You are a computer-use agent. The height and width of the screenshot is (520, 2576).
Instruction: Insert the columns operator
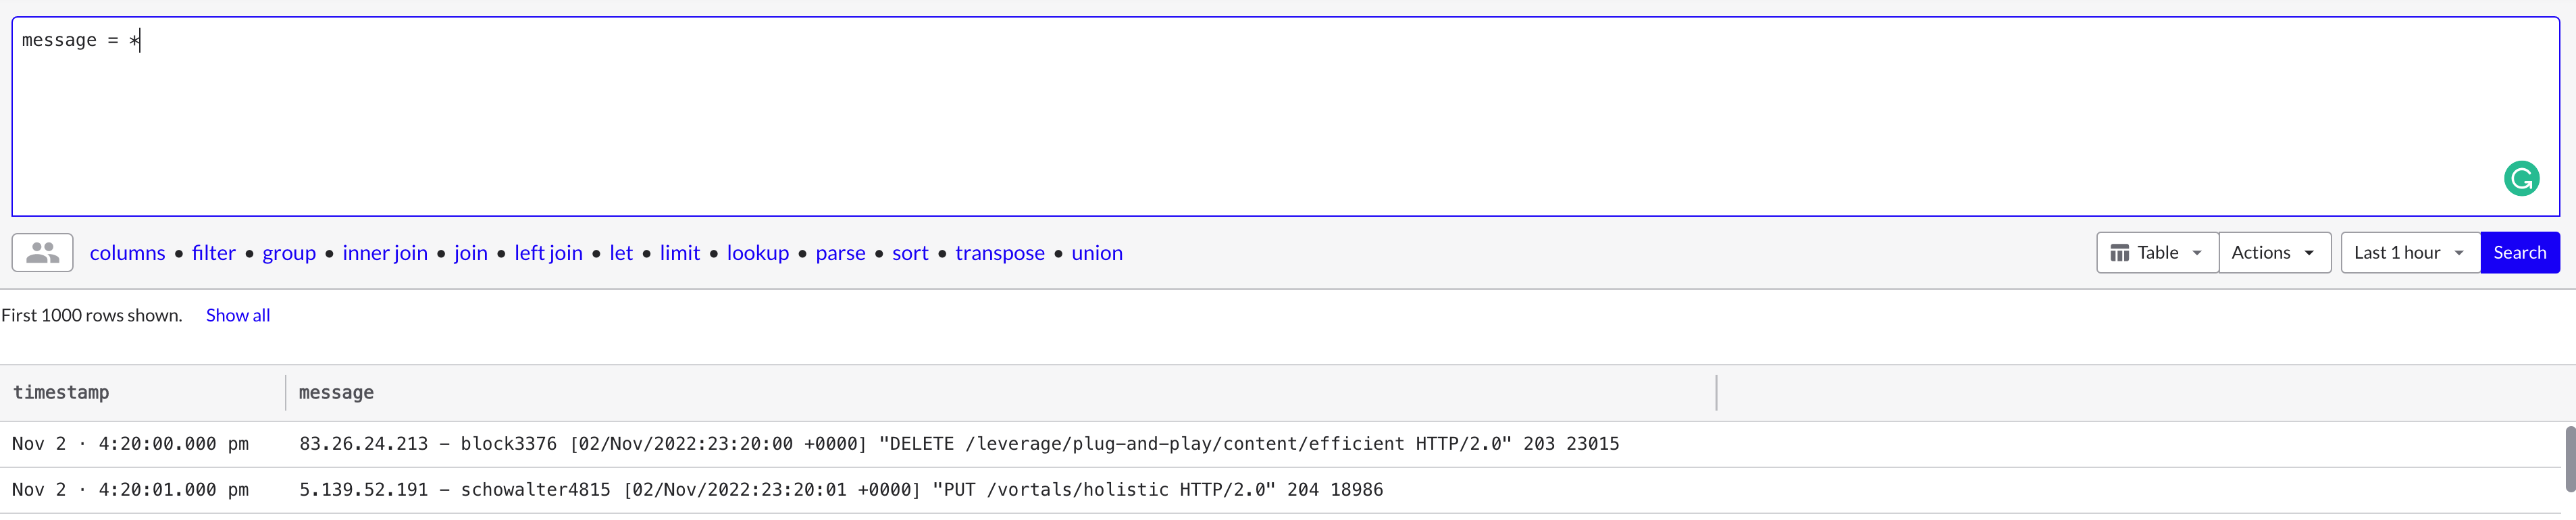tap(127, 253)
